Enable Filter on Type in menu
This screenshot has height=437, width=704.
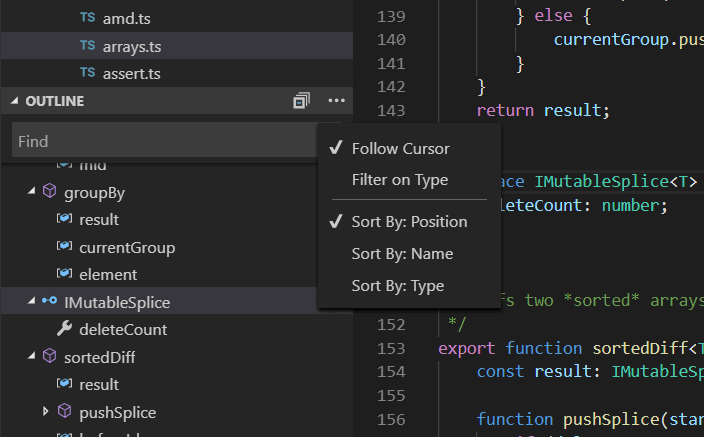399,180
